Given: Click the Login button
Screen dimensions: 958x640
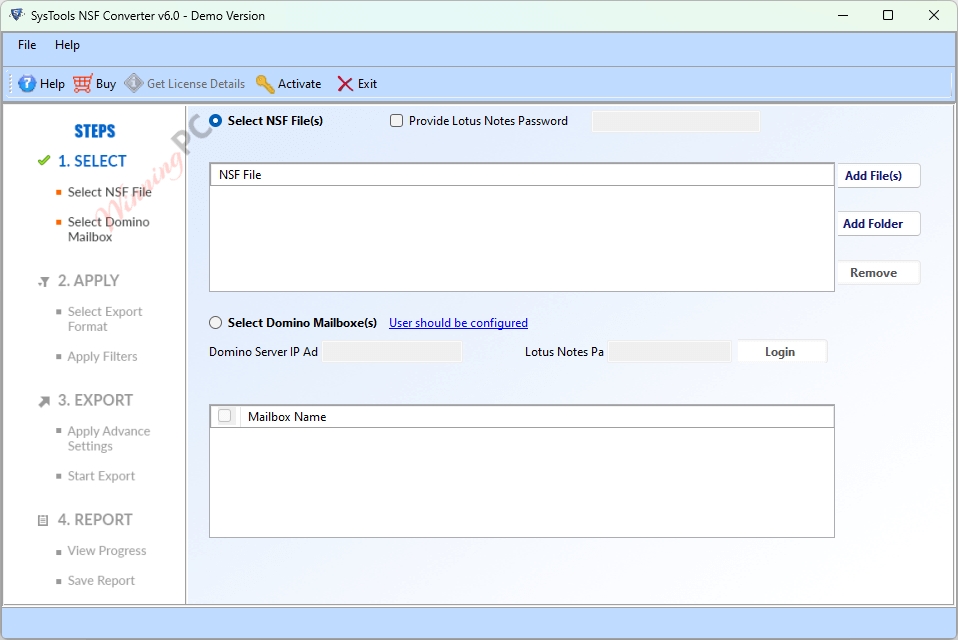Looking at the screenshot, I should (782, 352).
